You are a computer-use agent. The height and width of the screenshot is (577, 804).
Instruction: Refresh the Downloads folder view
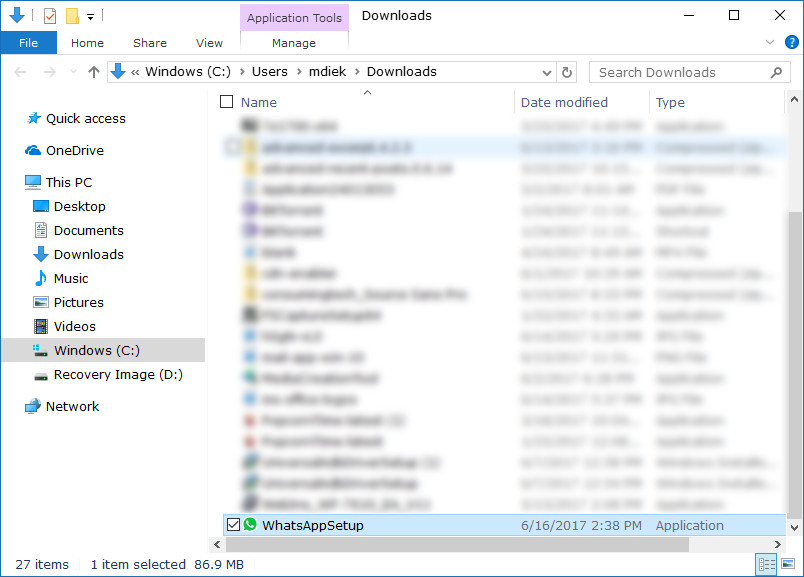tap(565, 71)
